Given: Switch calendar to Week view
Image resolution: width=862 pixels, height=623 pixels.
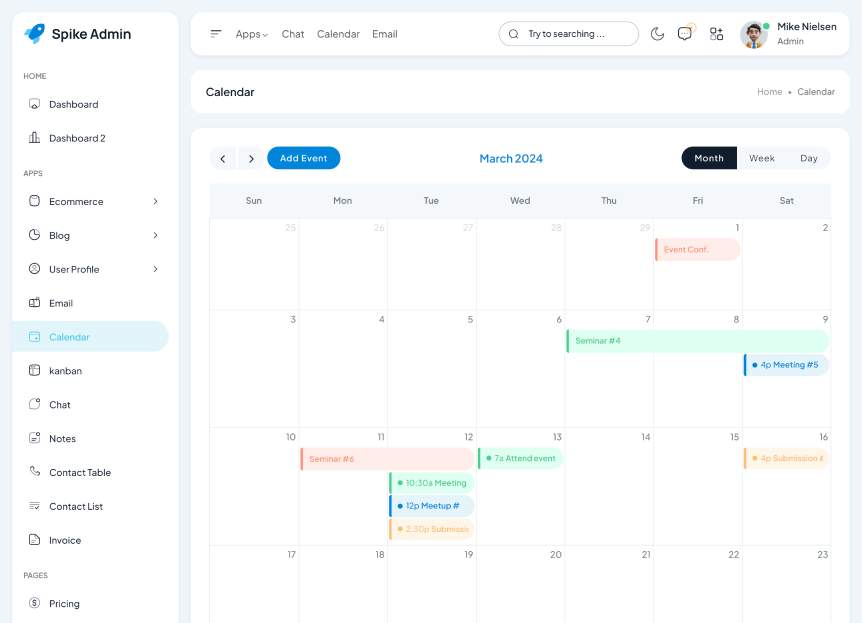Looking at the screenshot, I should 762,158.
